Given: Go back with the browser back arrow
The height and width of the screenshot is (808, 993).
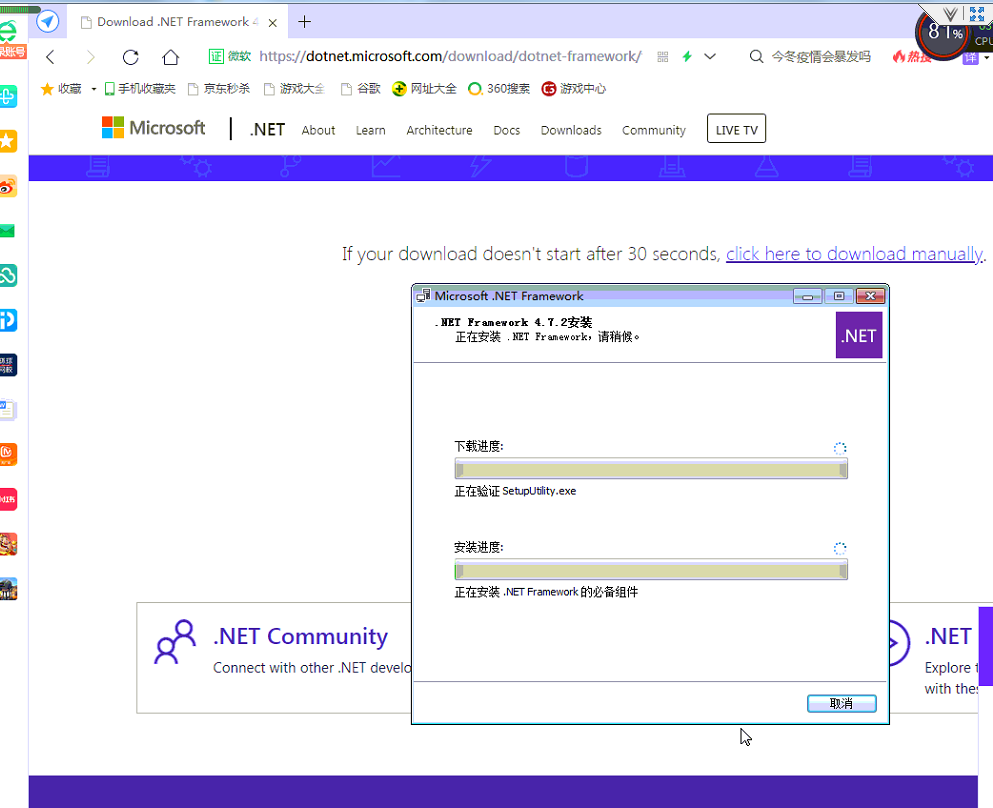Looking at the screenshot, I should pyautogui.click(x=51, y=57).
